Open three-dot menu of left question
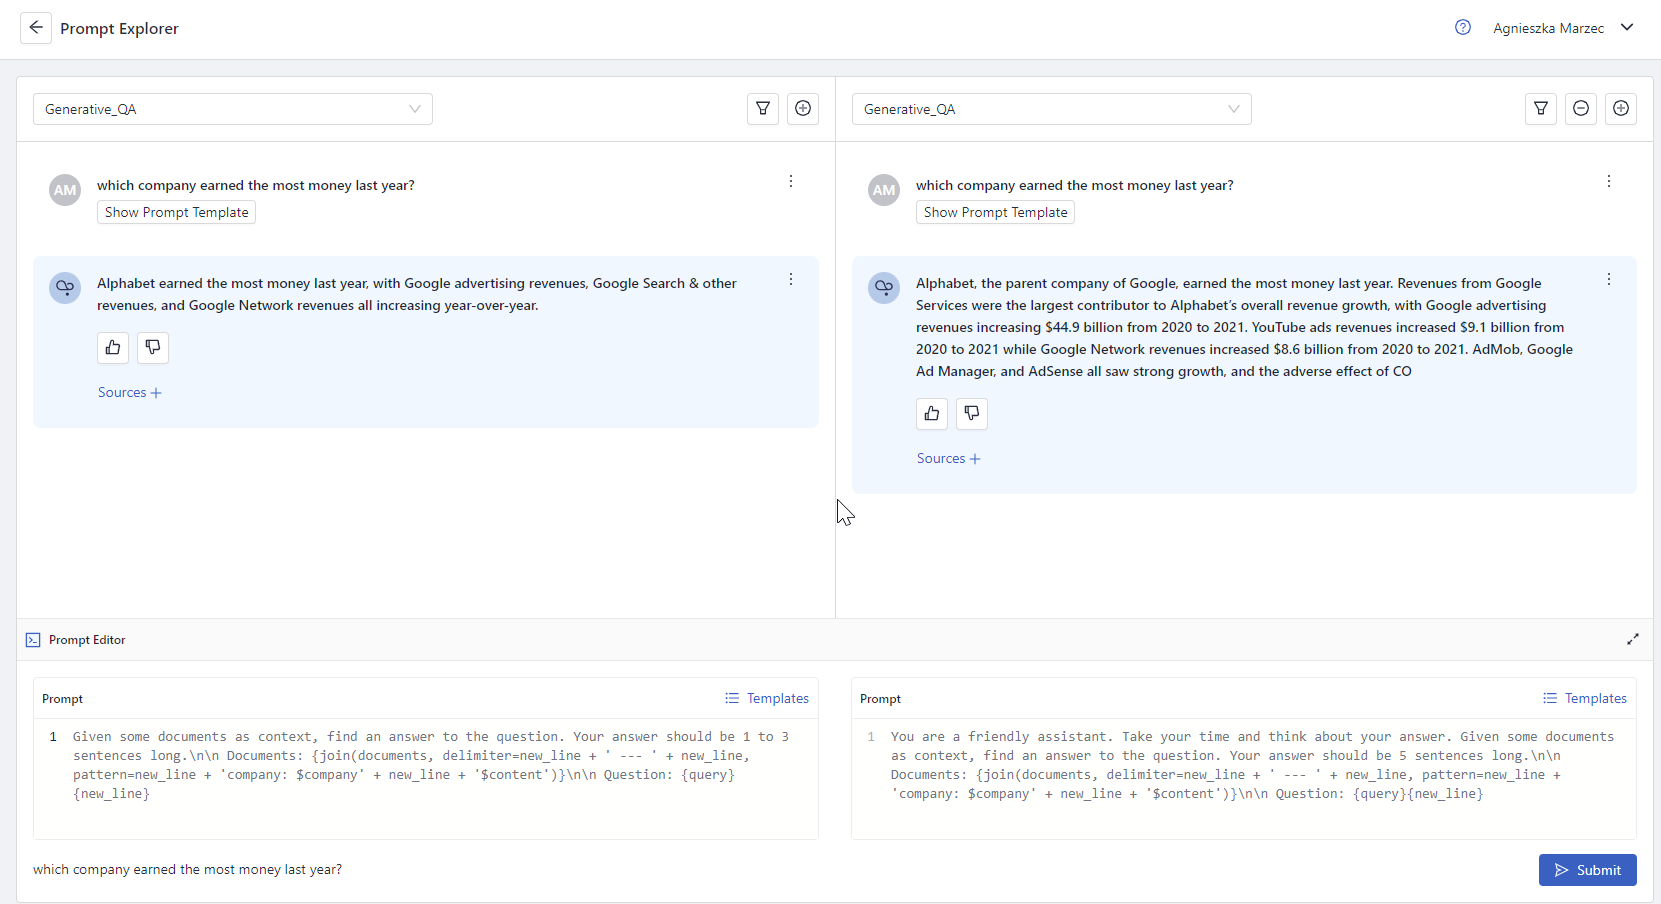 (x=791, y=181)
